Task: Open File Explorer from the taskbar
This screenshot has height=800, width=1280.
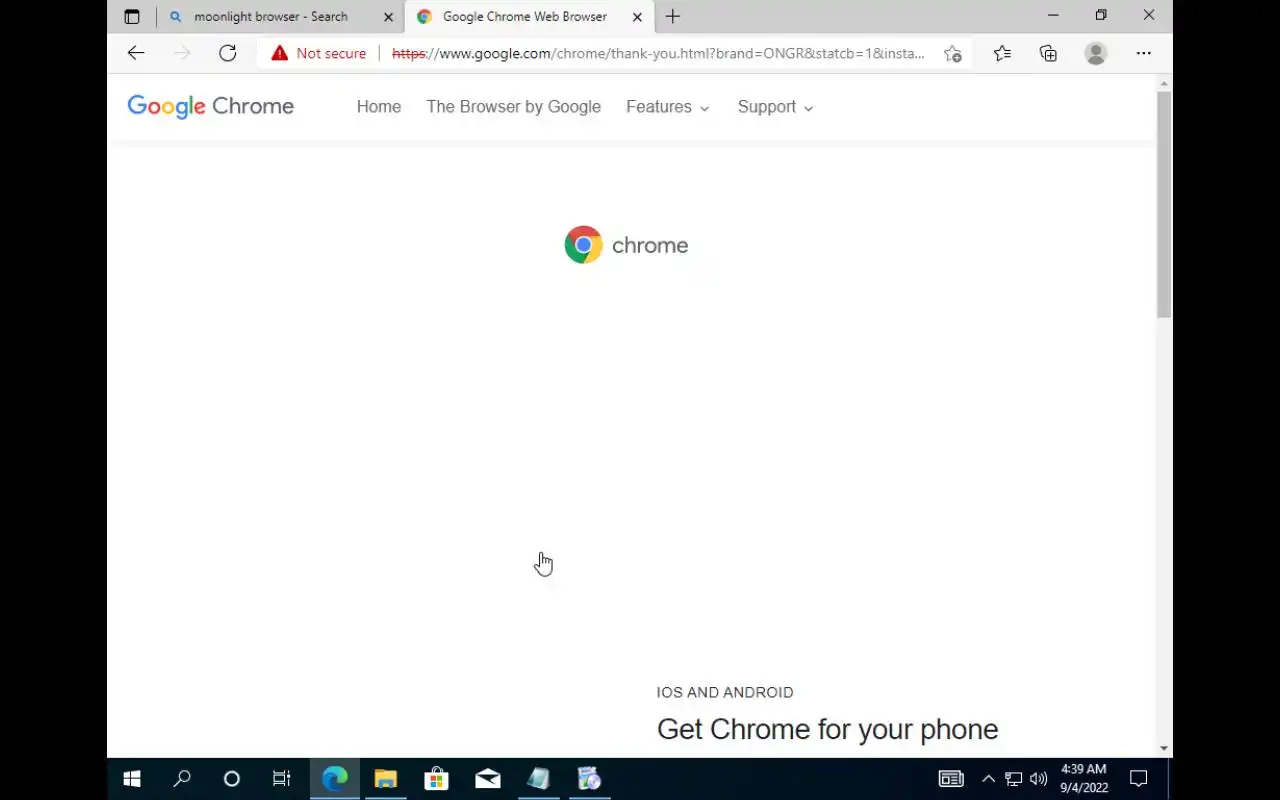Action: 385,779
